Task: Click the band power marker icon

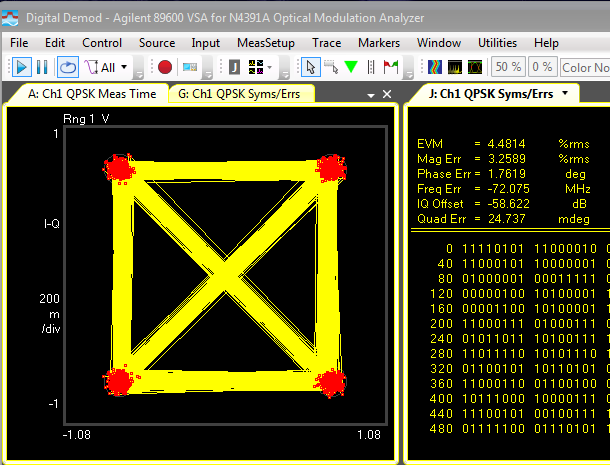Action: (x=371, y=67)
